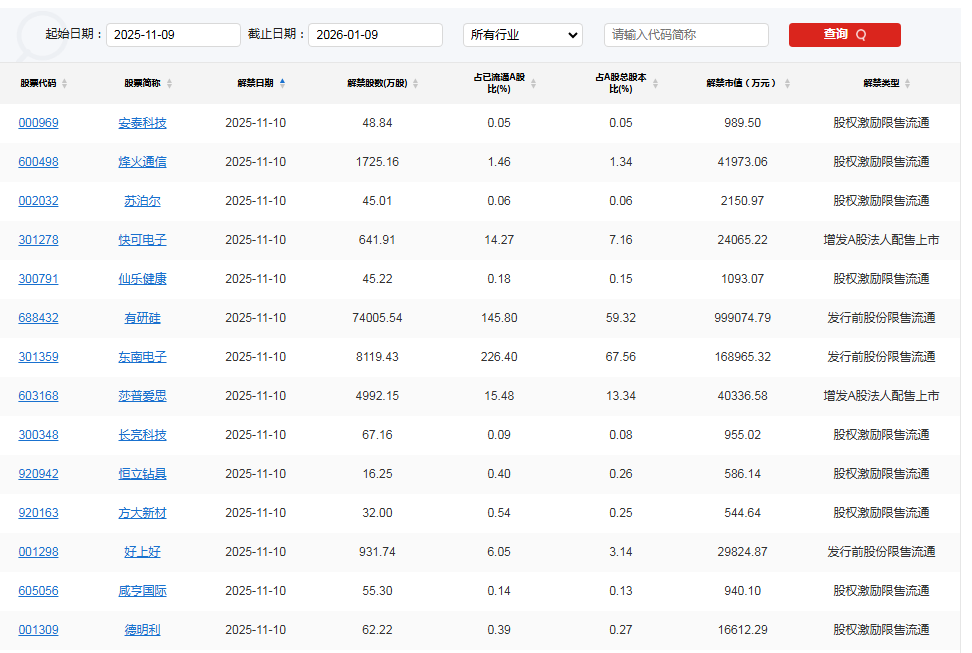
Task: Open stock code link 688432
Action: coord(38,317)
